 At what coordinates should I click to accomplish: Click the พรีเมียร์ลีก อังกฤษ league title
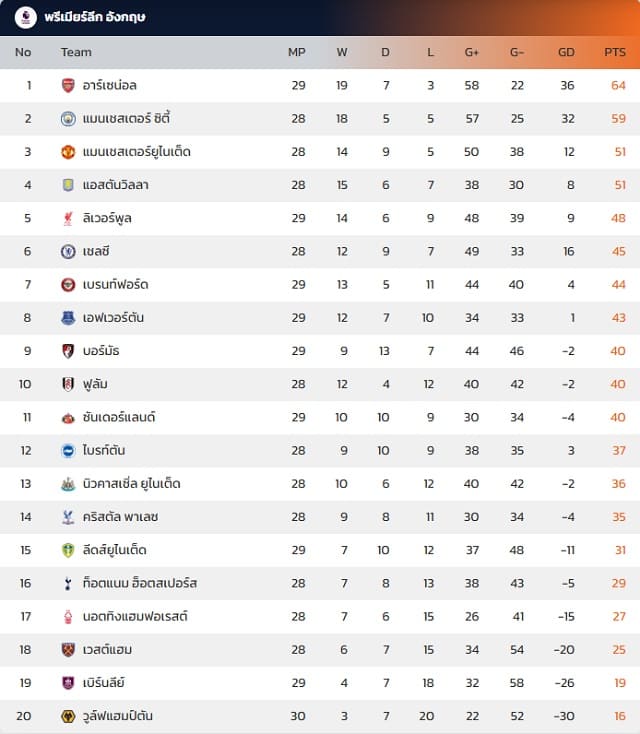[x=95, y=17]
